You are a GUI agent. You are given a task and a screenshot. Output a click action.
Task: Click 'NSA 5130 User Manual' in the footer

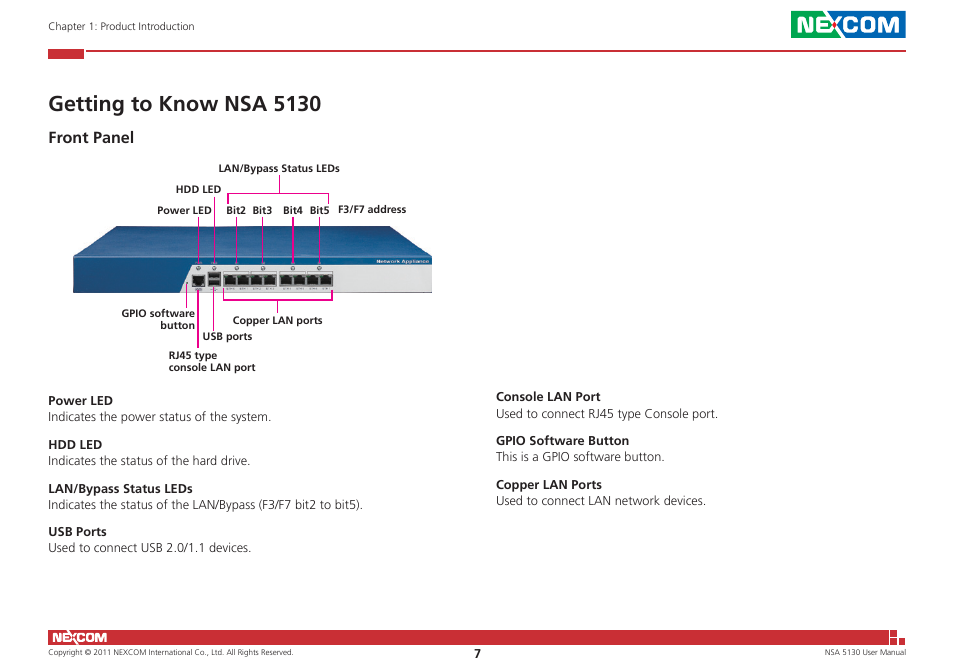coord(865,653)
